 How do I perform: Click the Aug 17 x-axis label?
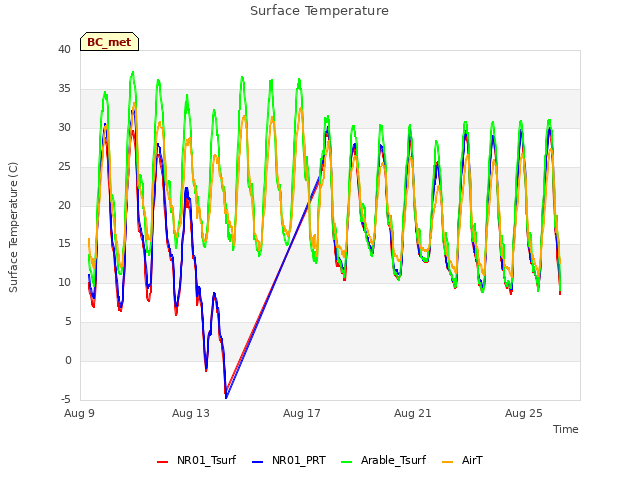coord(302,413)
